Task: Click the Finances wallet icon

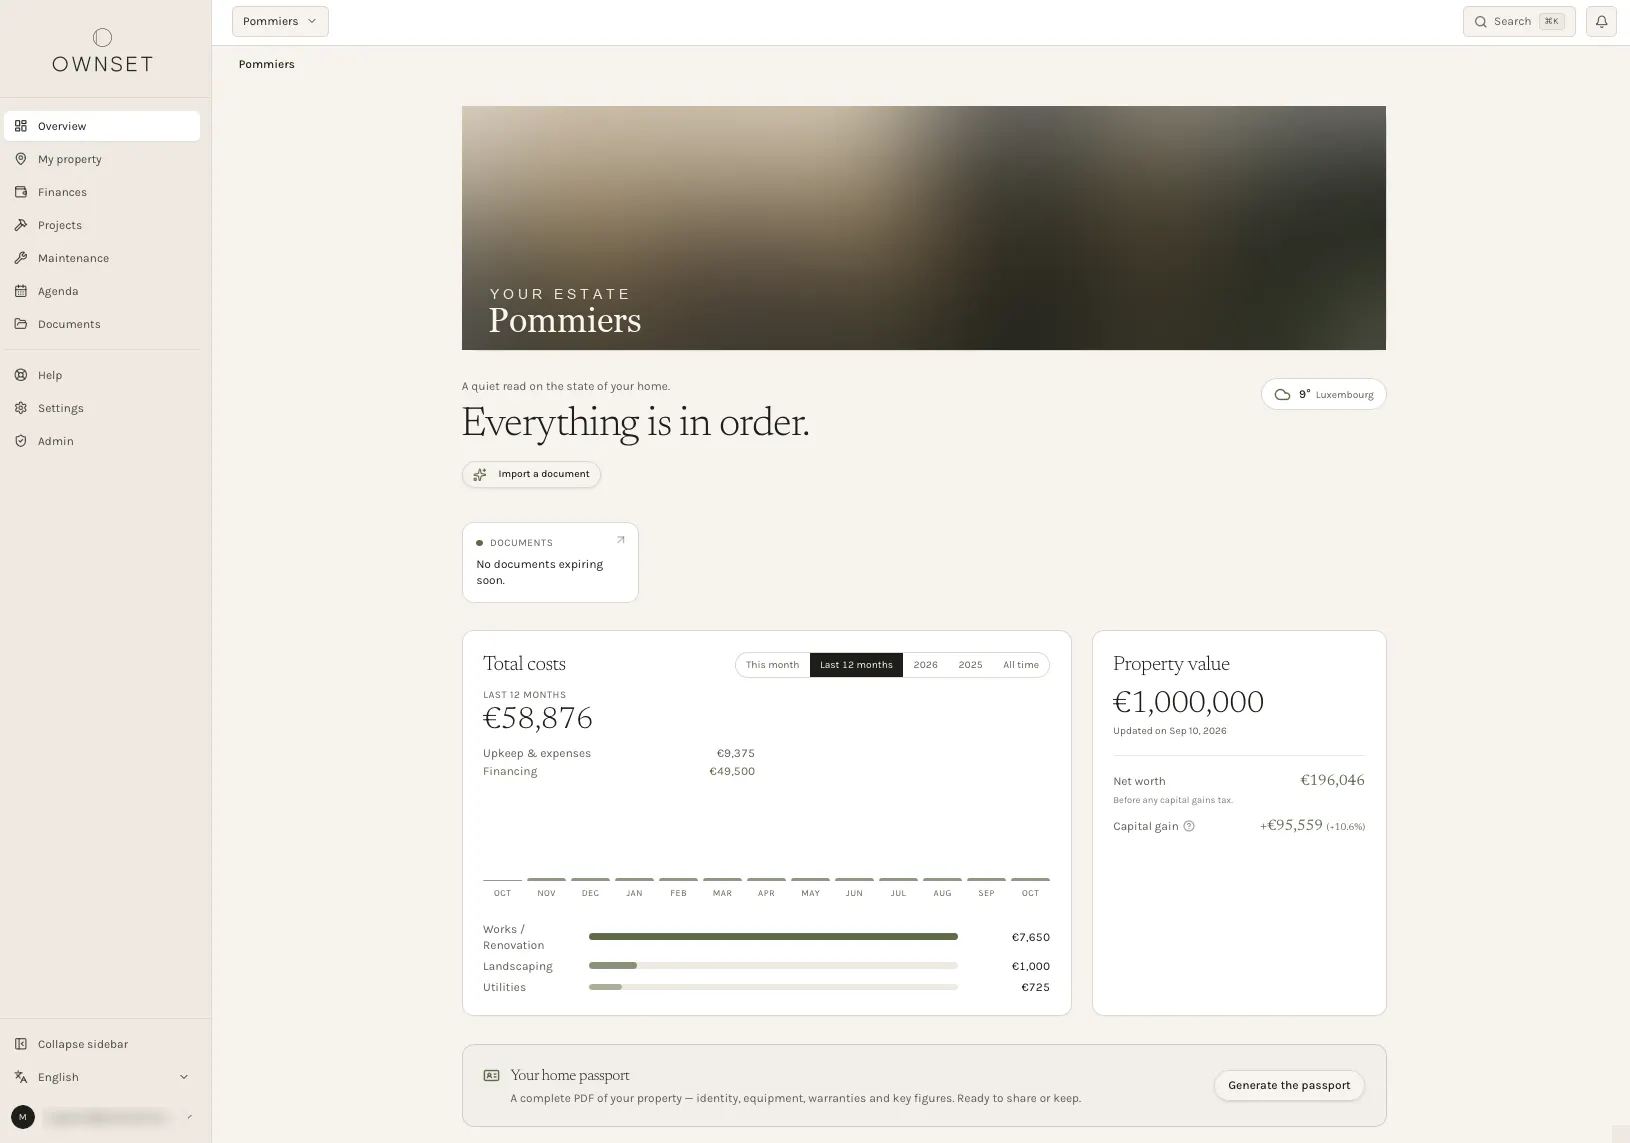Action: pyautogui.click(x=21, y=192)
